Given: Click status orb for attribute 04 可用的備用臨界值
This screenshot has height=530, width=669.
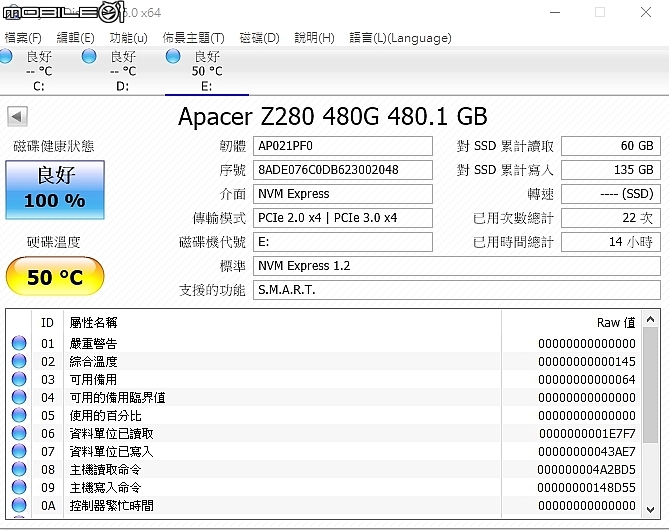Looking at the screenshot, I should [19, 397].
